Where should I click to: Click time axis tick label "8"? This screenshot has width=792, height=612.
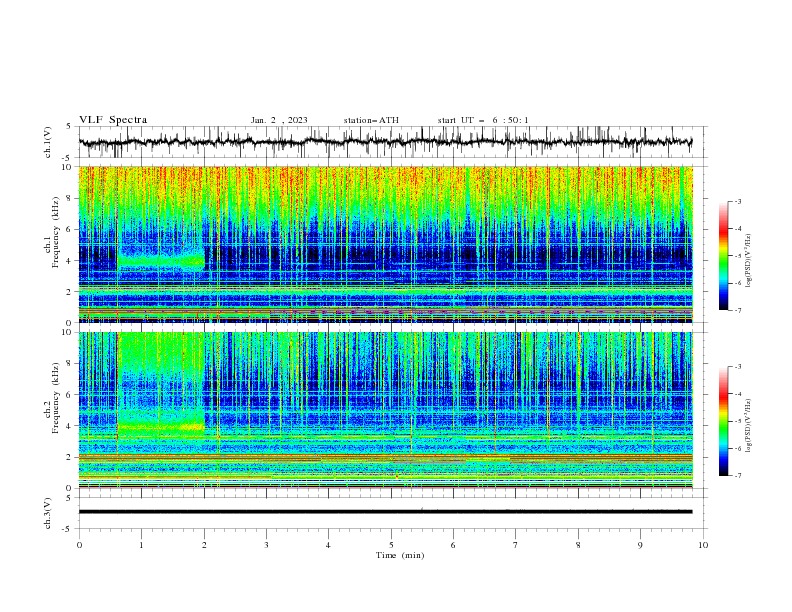[x=578, y=545]
